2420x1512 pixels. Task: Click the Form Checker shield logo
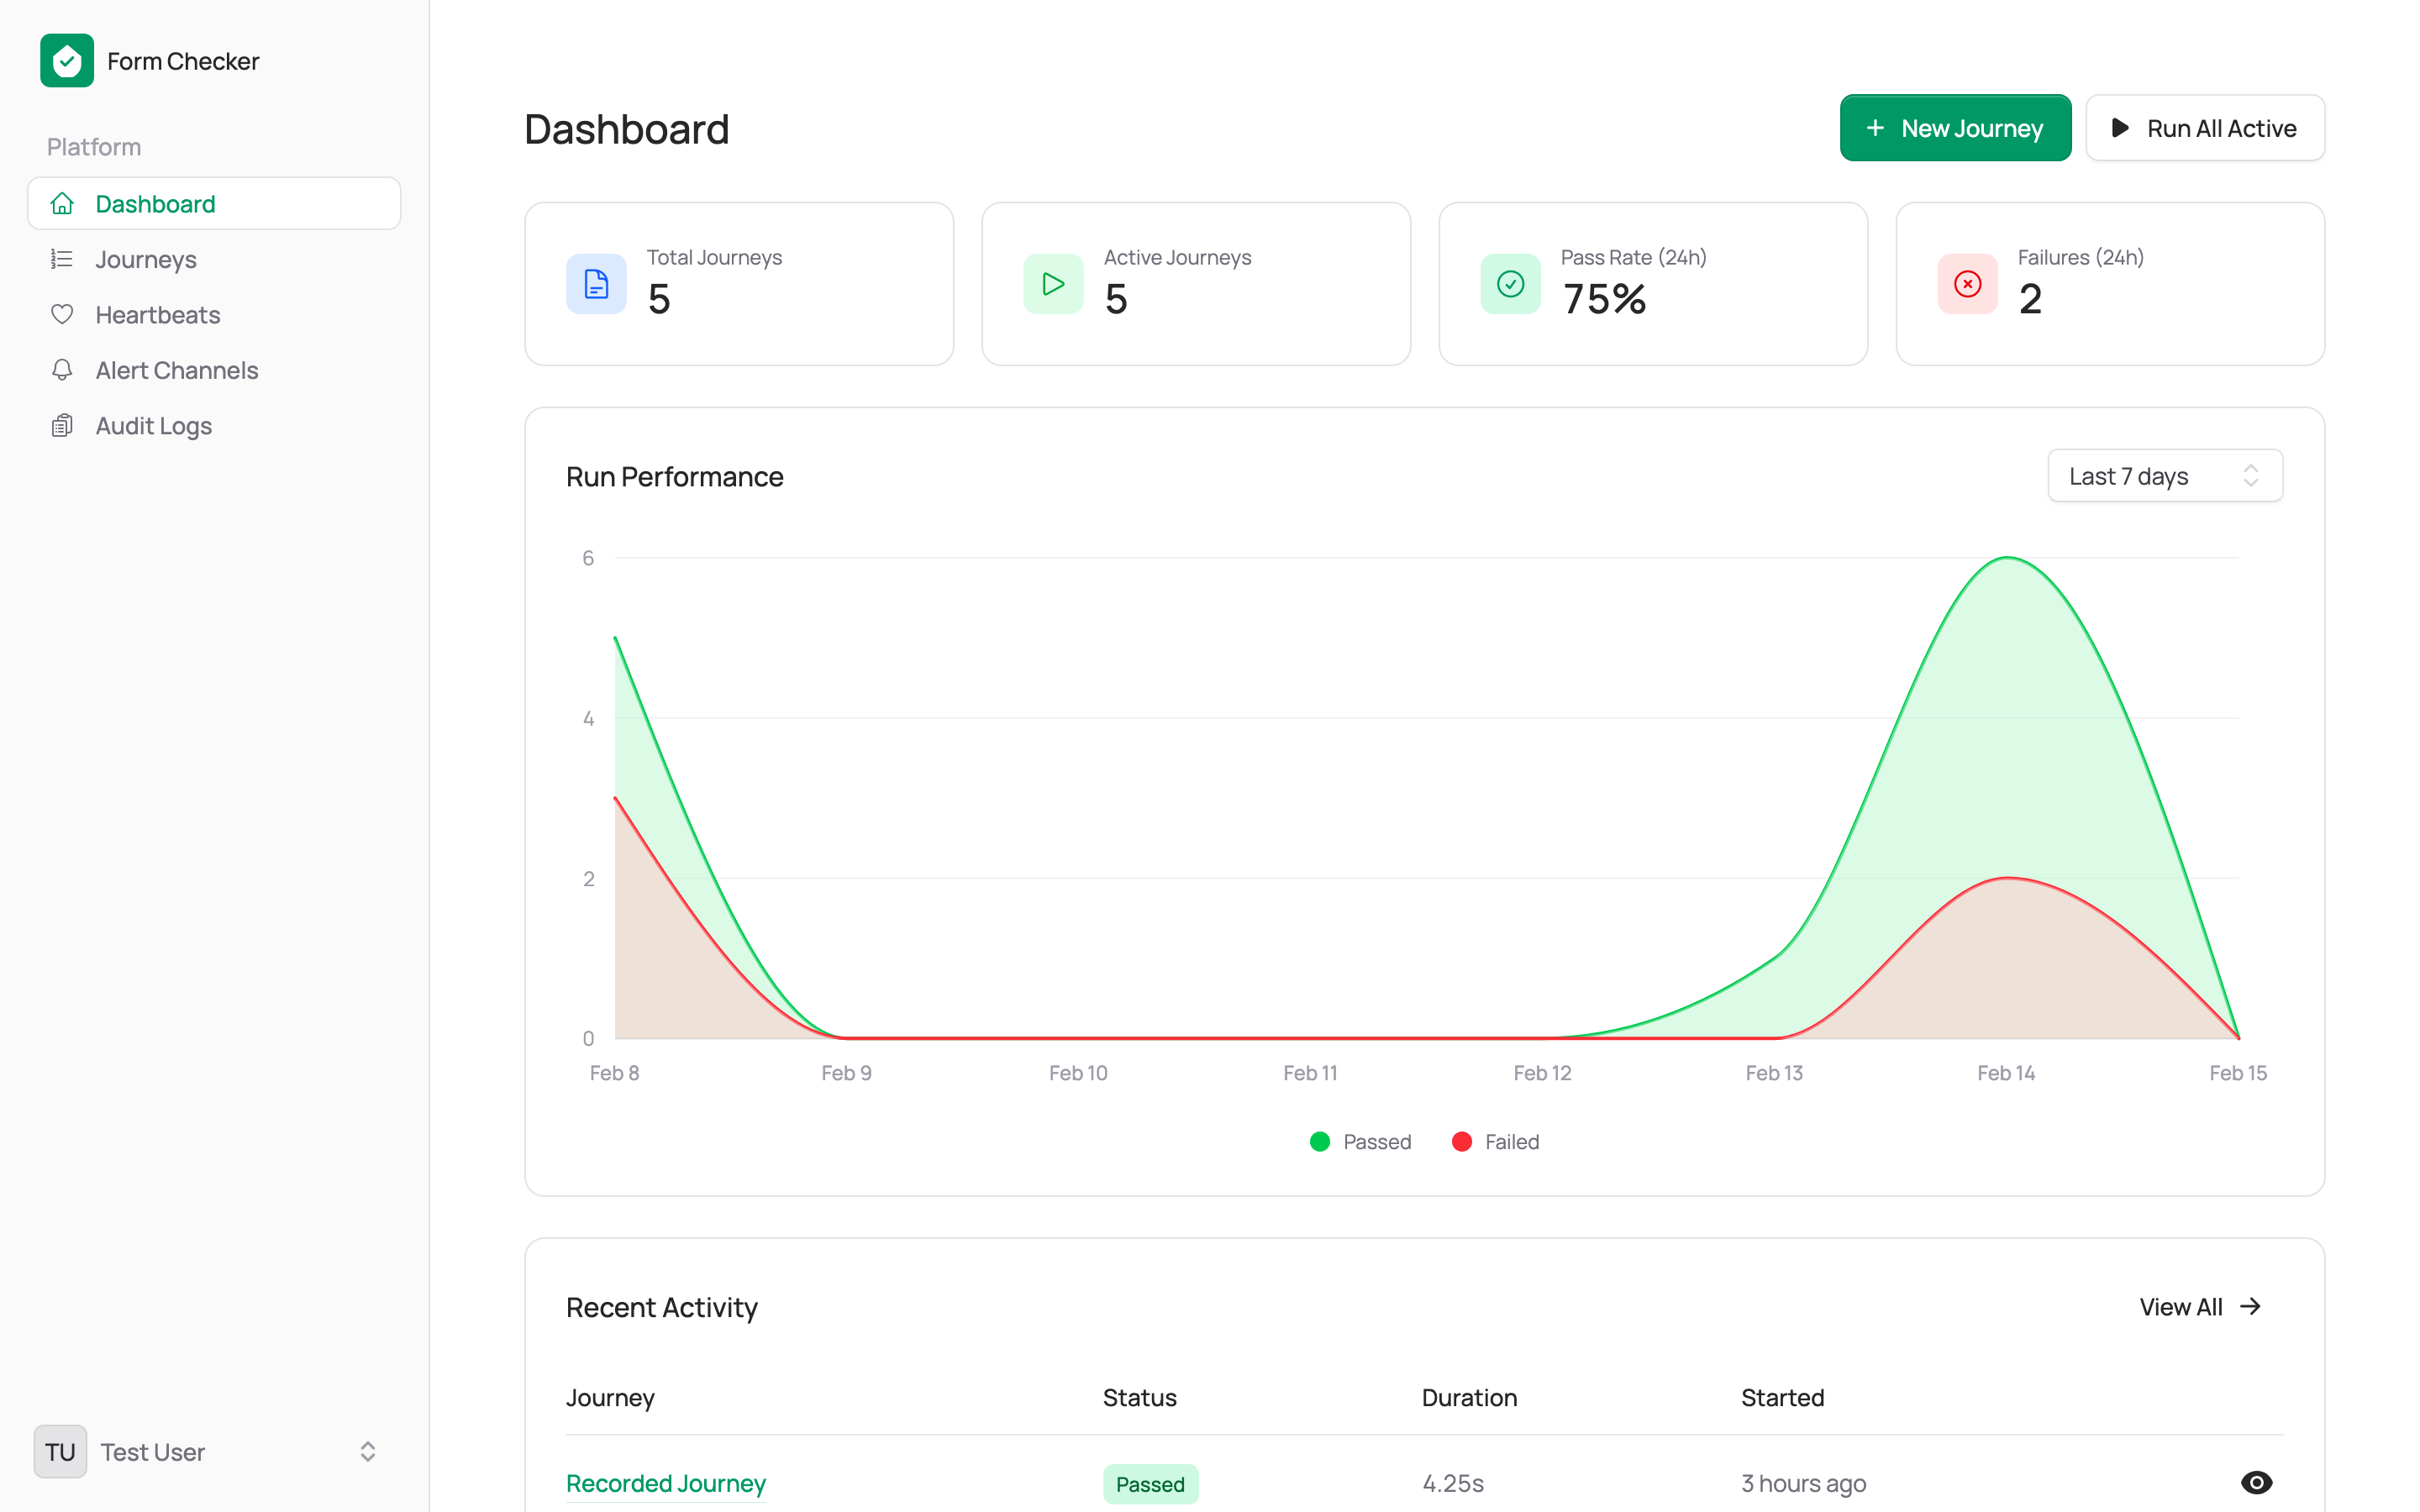66,60
